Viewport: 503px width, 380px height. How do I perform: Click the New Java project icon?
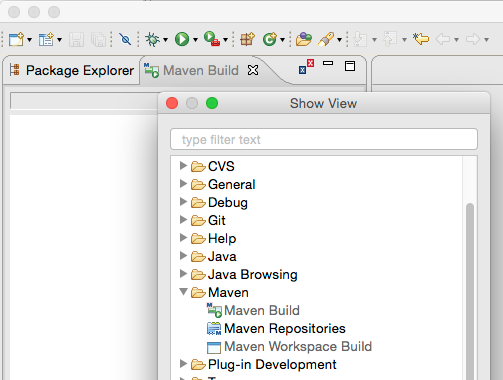tap(46, 39)
